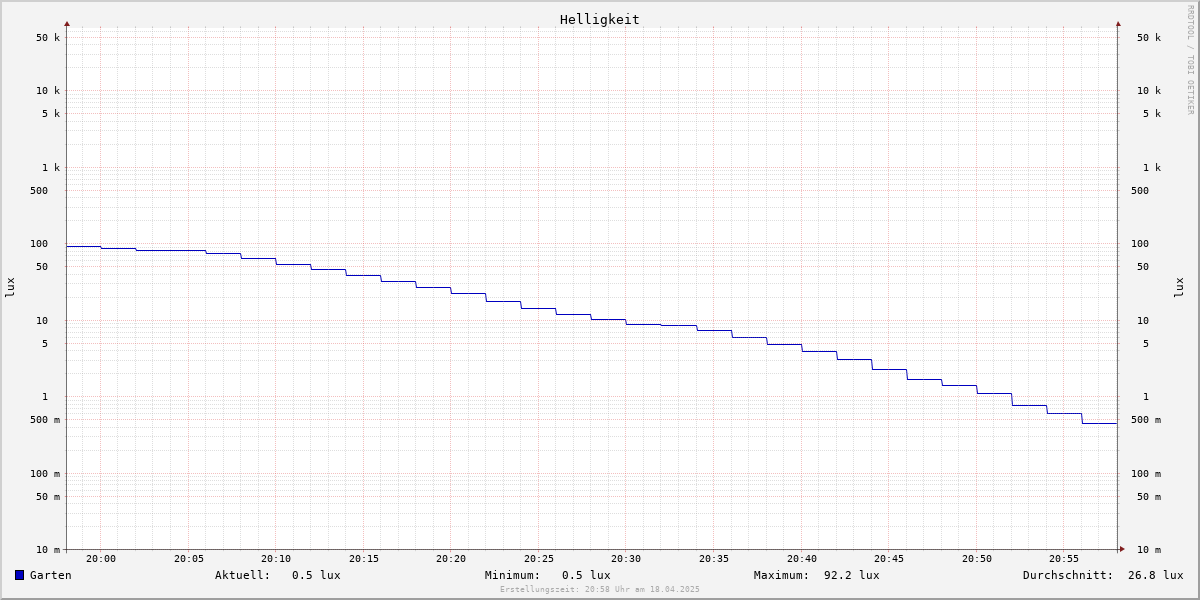Select the Maximum: legend caption
Screen dimensions: 1200x600
coord(782,575)
